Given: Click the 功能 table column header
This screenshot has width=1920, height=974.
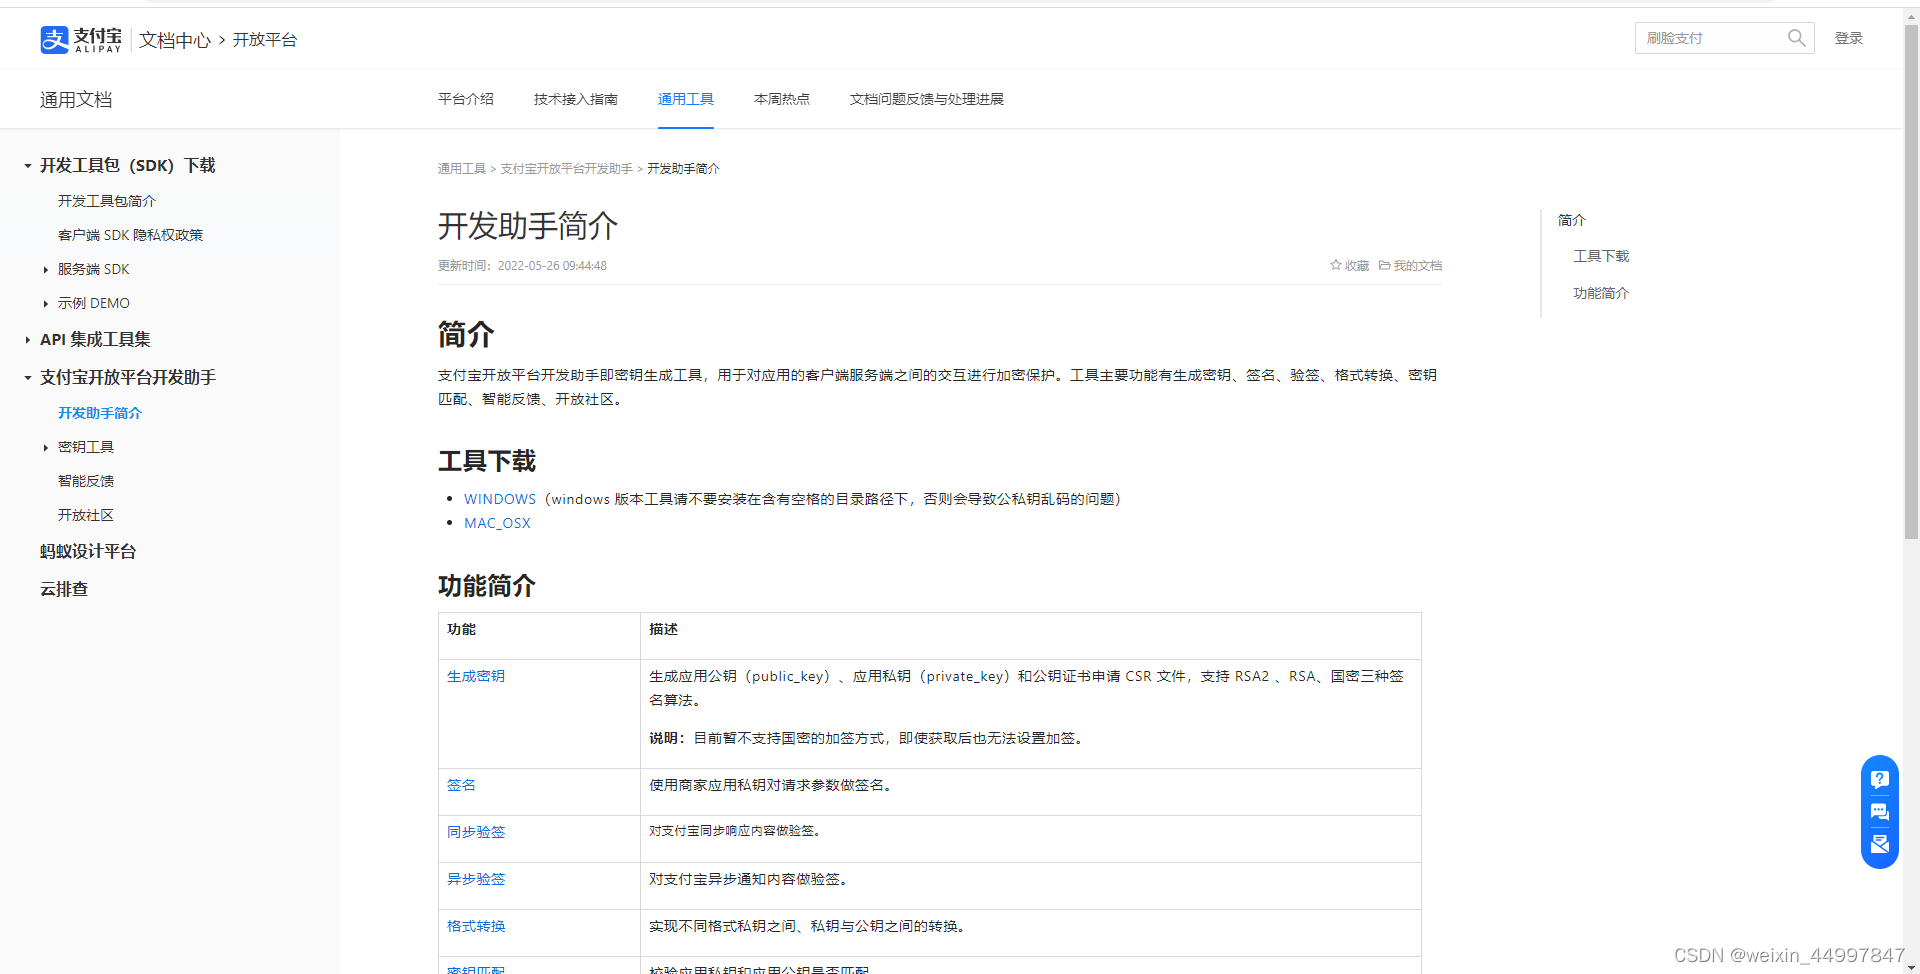Looking at the screenshot, I should coord(461,629).
